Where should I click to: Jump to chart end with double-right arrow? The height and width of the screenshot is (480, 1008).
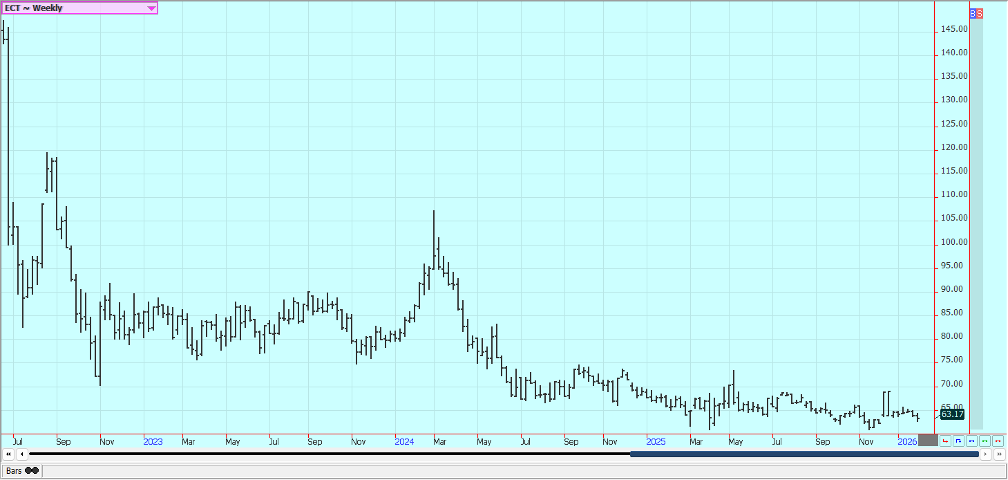click(x=998, y=454)
